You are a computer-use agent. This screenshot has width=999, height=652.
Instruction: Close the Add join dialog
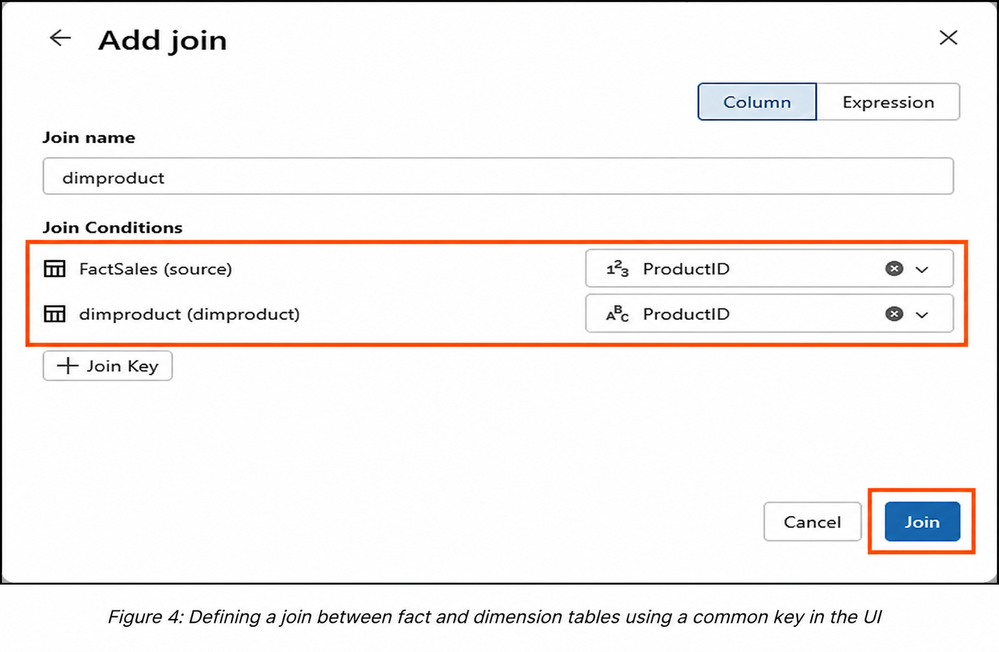click(x=948, y=38)
